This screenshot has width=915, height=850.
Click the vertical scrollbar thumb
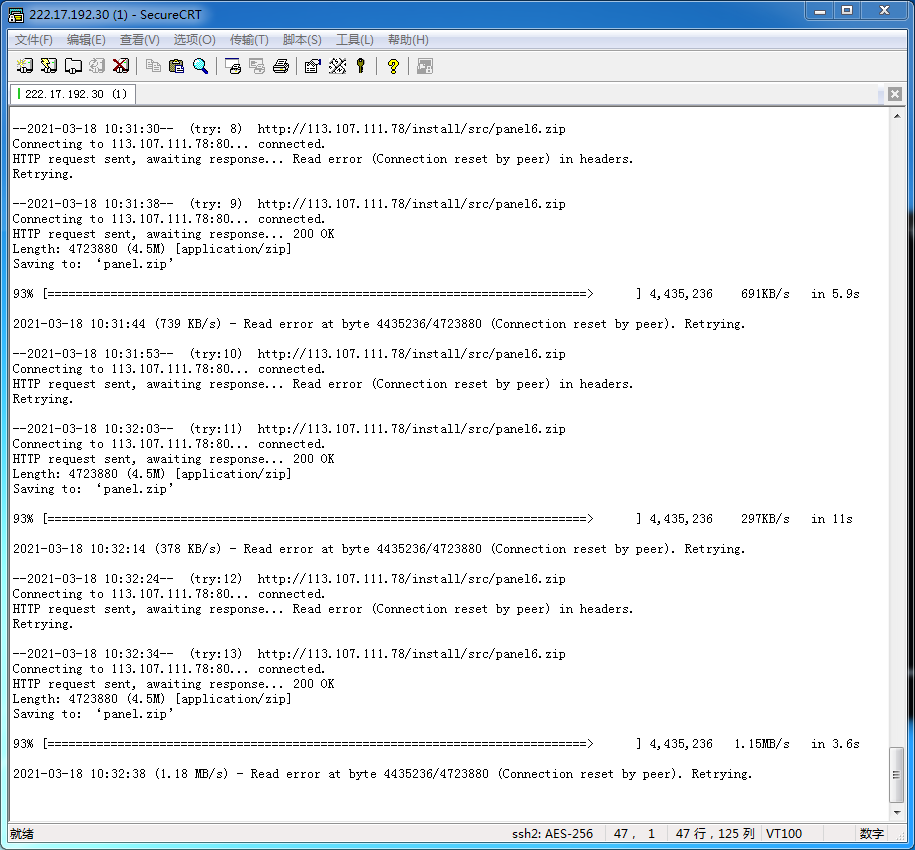point(896,774)
